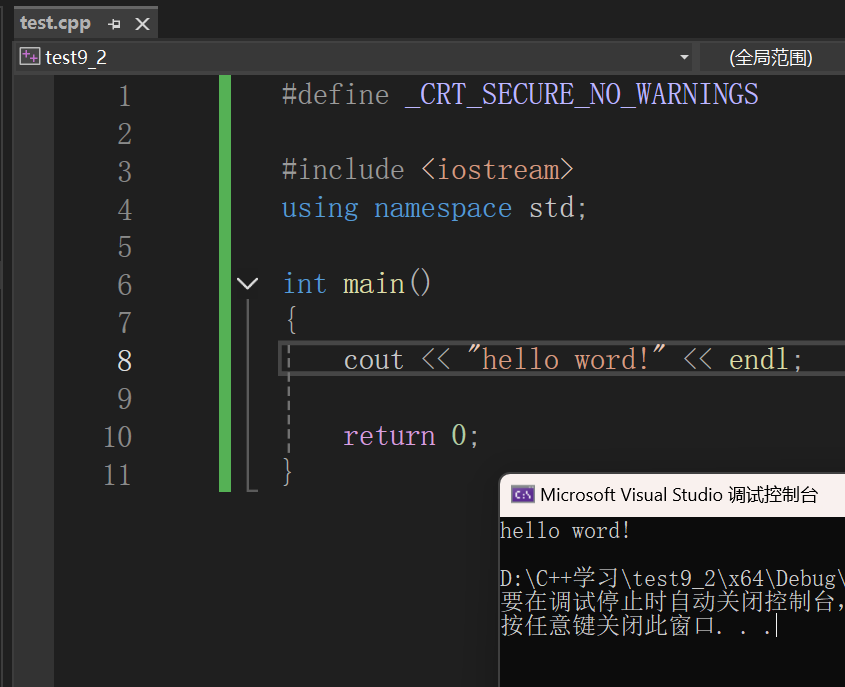The height and width of the screenshot is (687, 845).
Task: Click the using keyword on line 4
Action: point(320,209)
